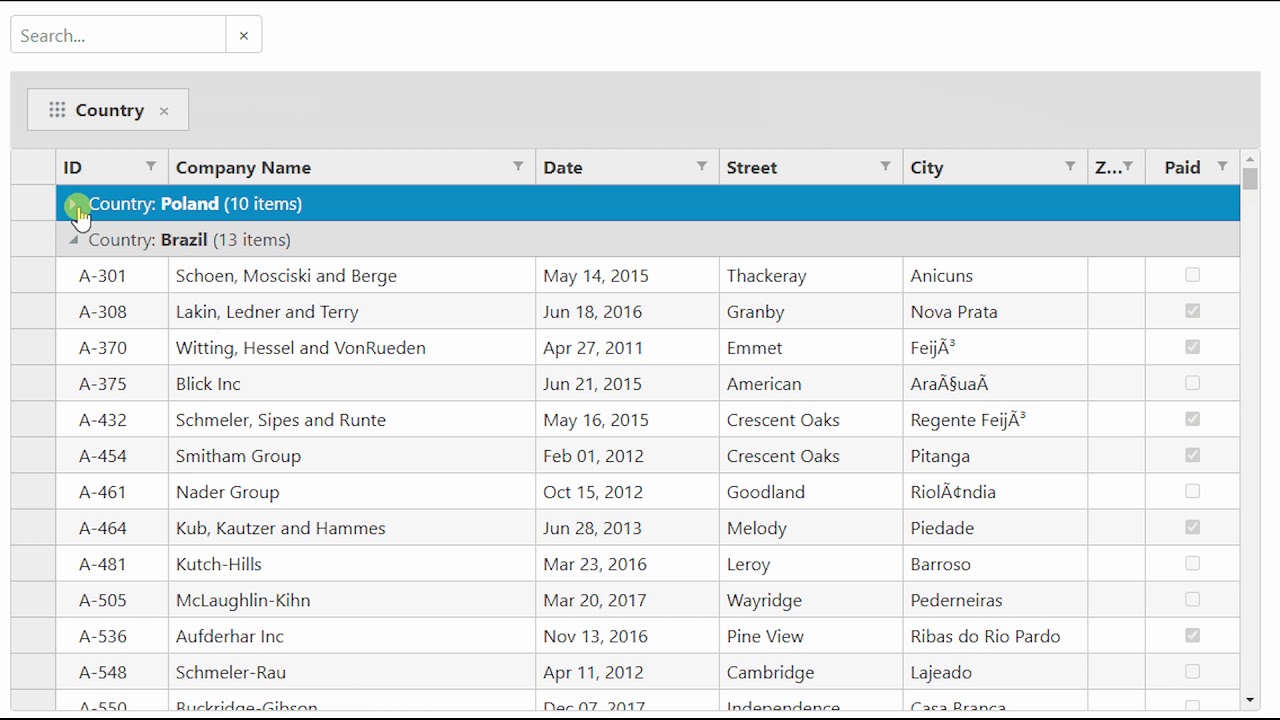This screenshot has width=1280, height=720.
Task: Focus the Search input field
Action: (x=118, y=35)
